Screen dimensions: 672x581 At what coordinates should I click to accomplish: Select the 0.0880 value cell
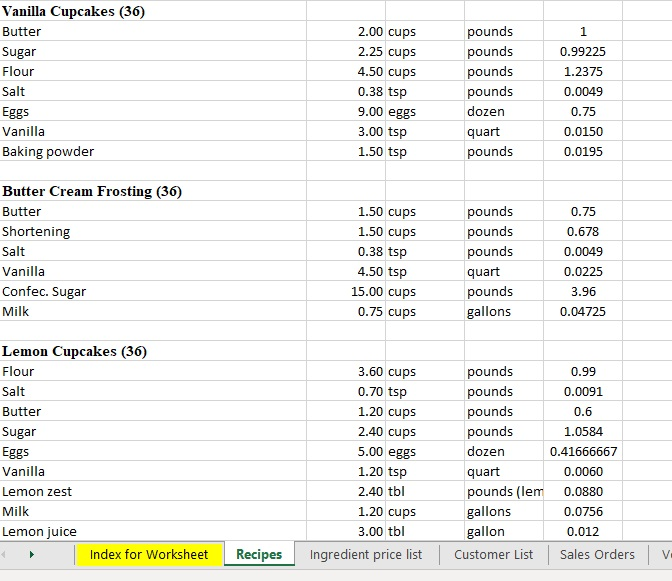click(x=583, y=491)
